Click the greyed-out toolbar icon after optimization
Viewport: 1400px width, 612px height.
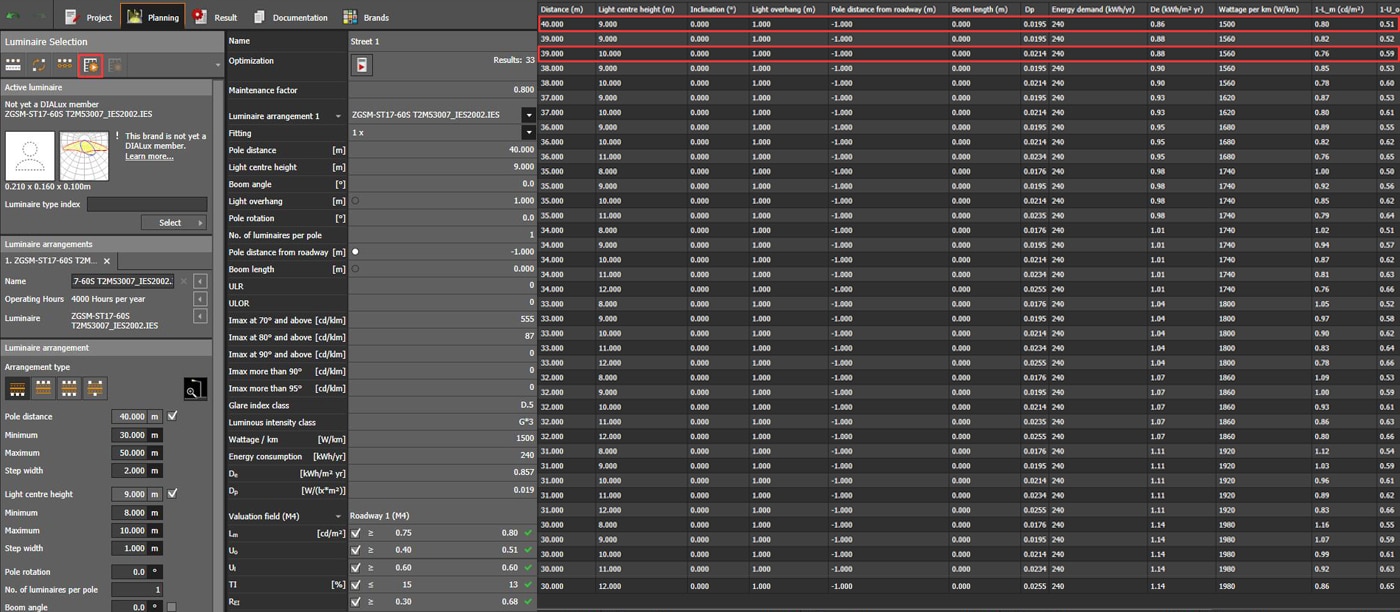tap(115, 65)
